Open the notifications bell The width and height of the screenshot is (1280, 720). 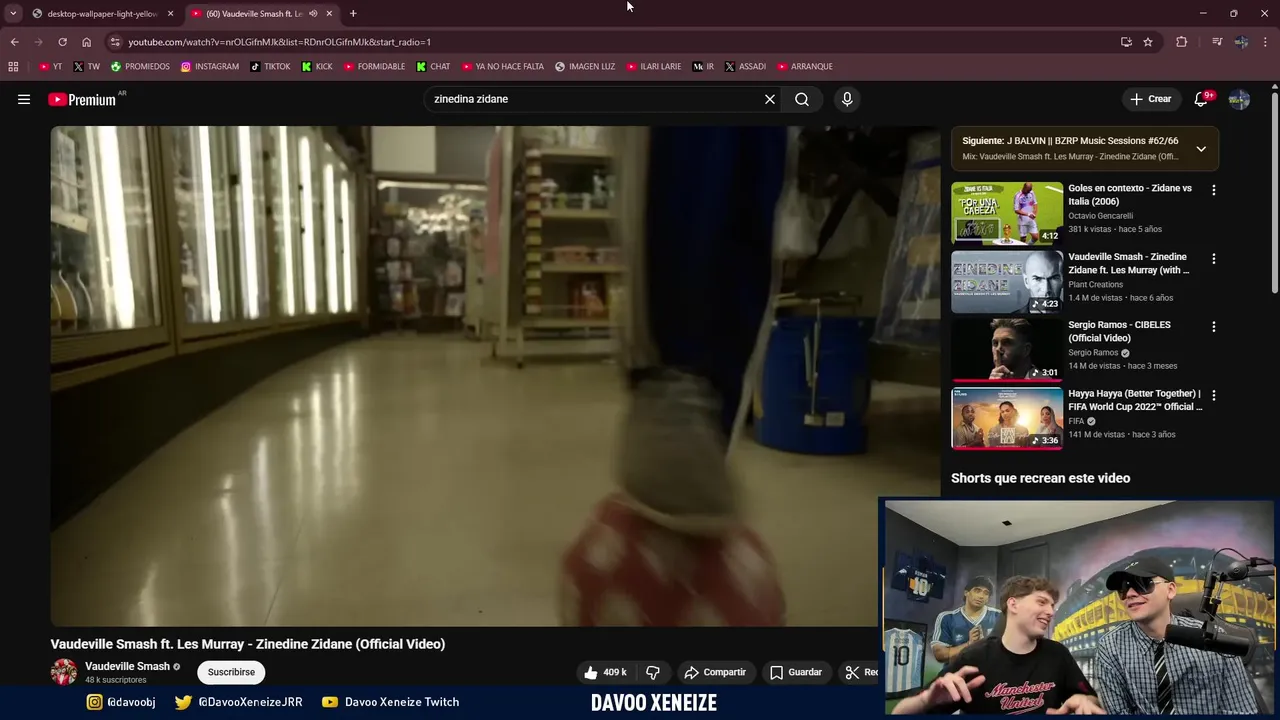[1202, 99]
